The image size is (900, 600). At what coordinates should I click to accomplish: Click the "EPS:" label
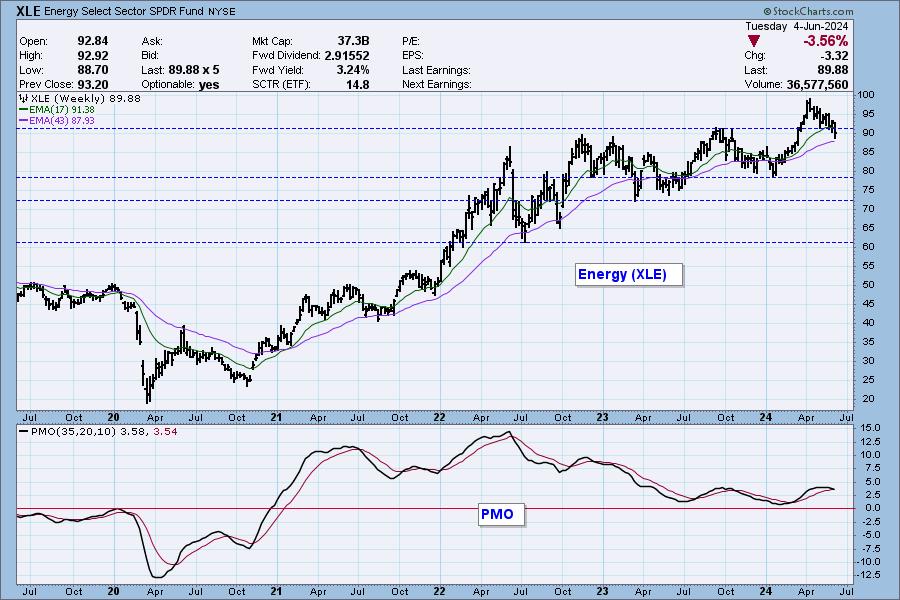[413, 56]
